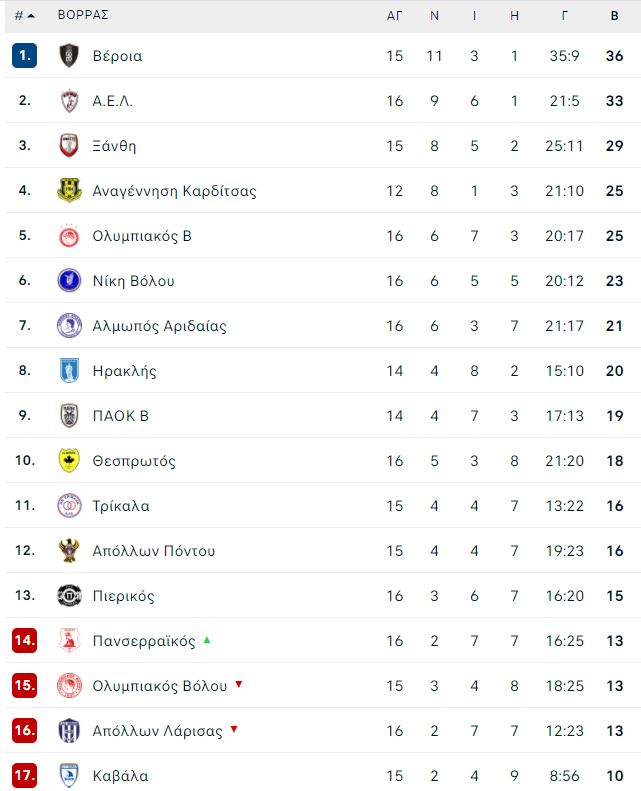Viewport: 641px width, 791px height.
Task: Sort by the ΑΓ matches column
Action: [x=394, y=16]
